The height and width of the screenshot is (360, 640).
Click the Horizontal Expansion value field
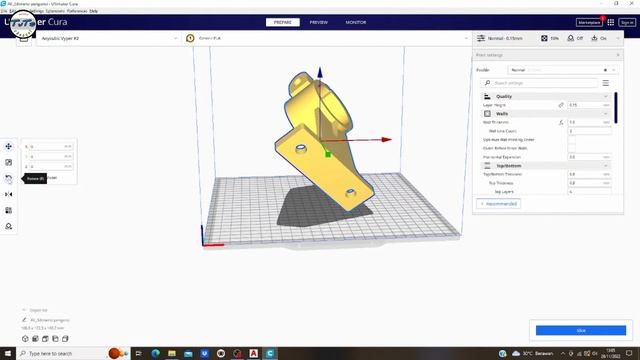click(x=589, y=157)
